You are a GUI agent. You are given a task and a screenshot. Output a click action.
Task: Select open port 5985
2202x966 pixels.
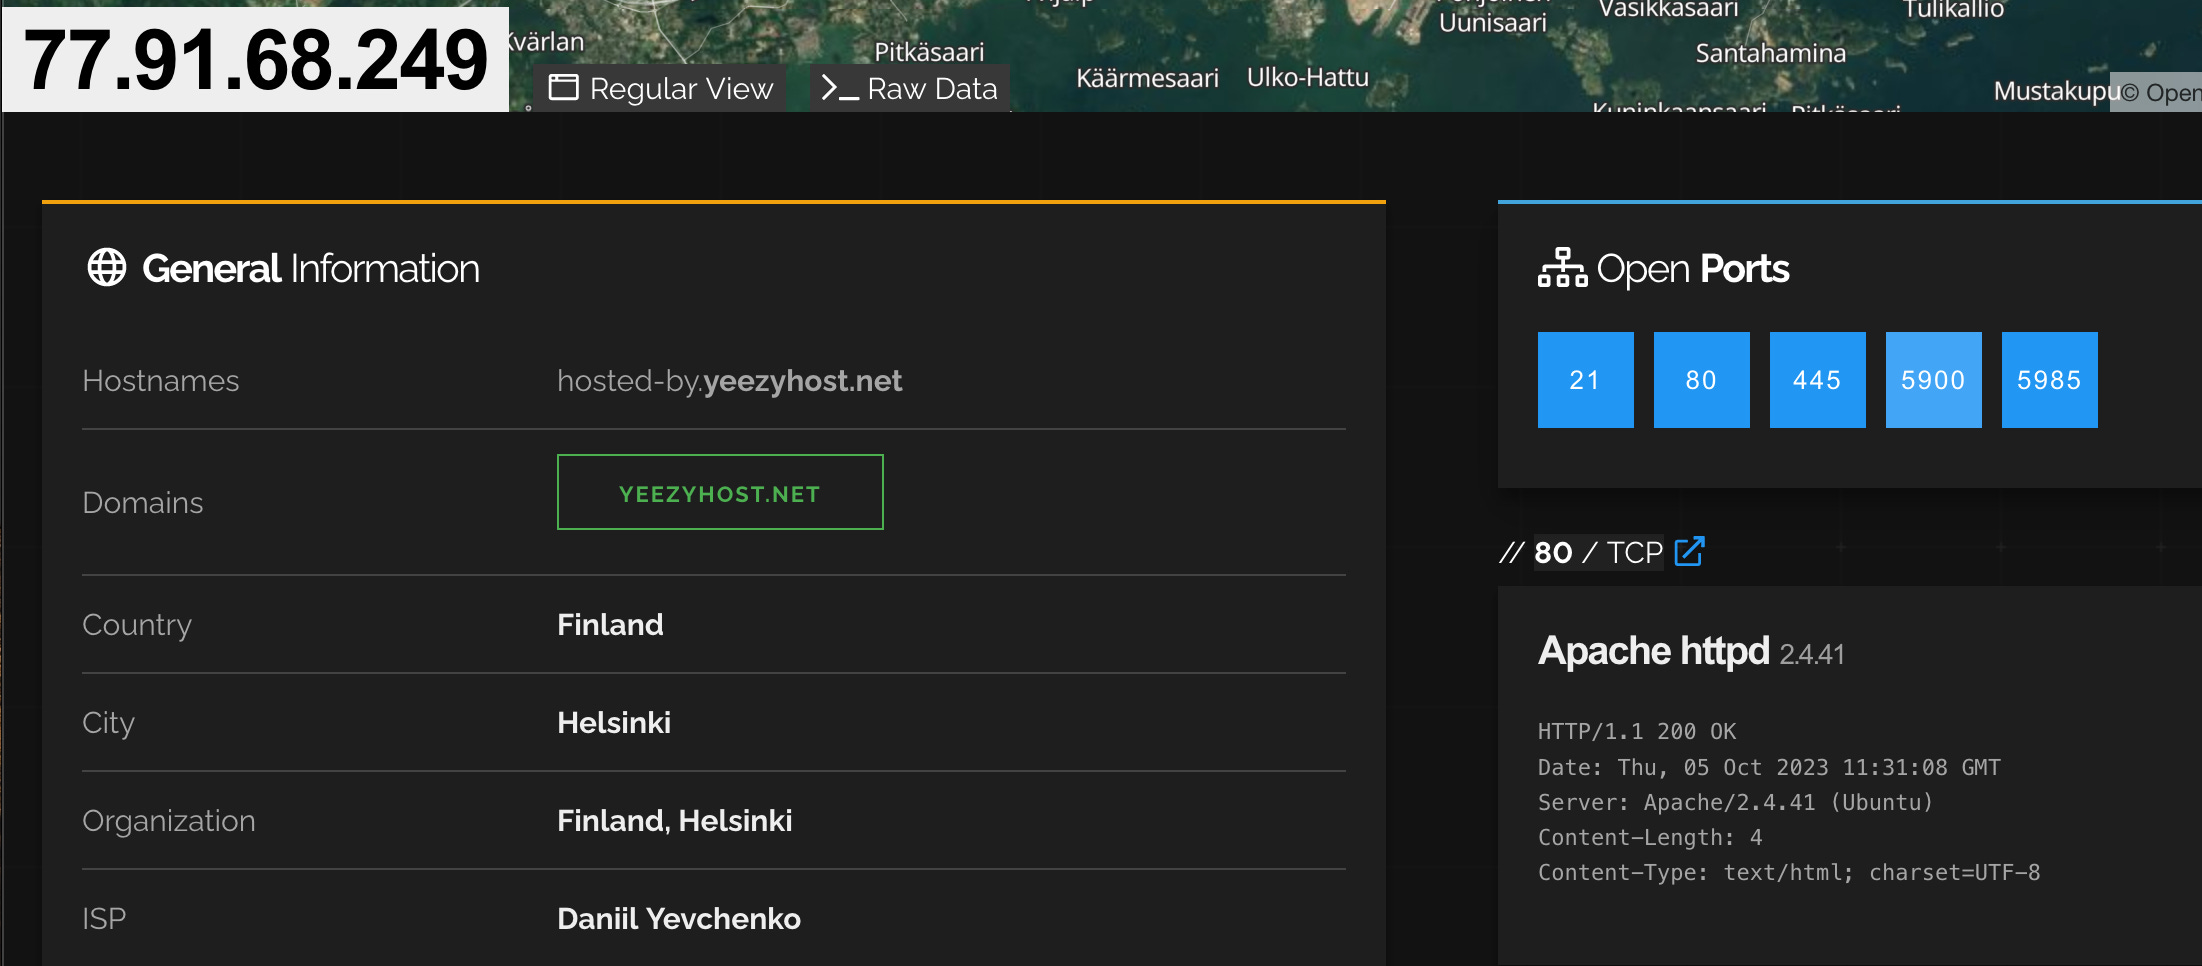[2050, 380]
